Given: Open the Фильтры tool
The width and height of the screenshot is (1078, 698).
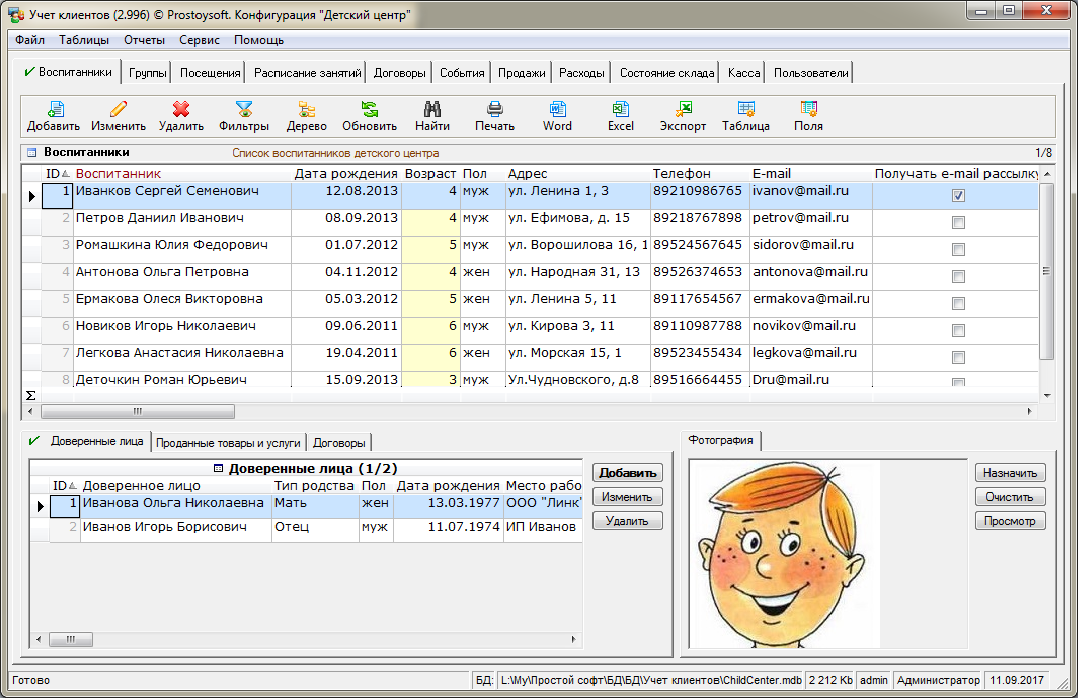Looking at the screenshot, I should [x=244, y=110].
